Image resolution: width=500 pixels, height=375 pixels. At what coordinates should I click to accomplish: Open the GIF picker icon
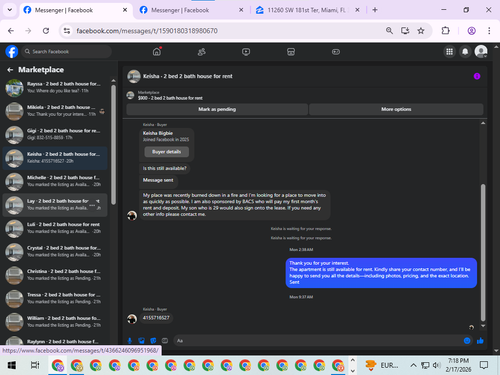point(165,341)
